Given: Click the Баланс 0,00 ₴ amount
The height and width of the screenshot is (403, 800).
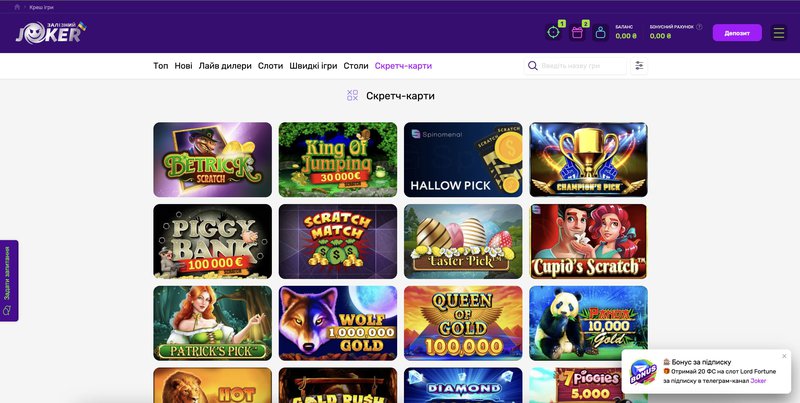Looking at the screenshot, I should click(626, 36).
